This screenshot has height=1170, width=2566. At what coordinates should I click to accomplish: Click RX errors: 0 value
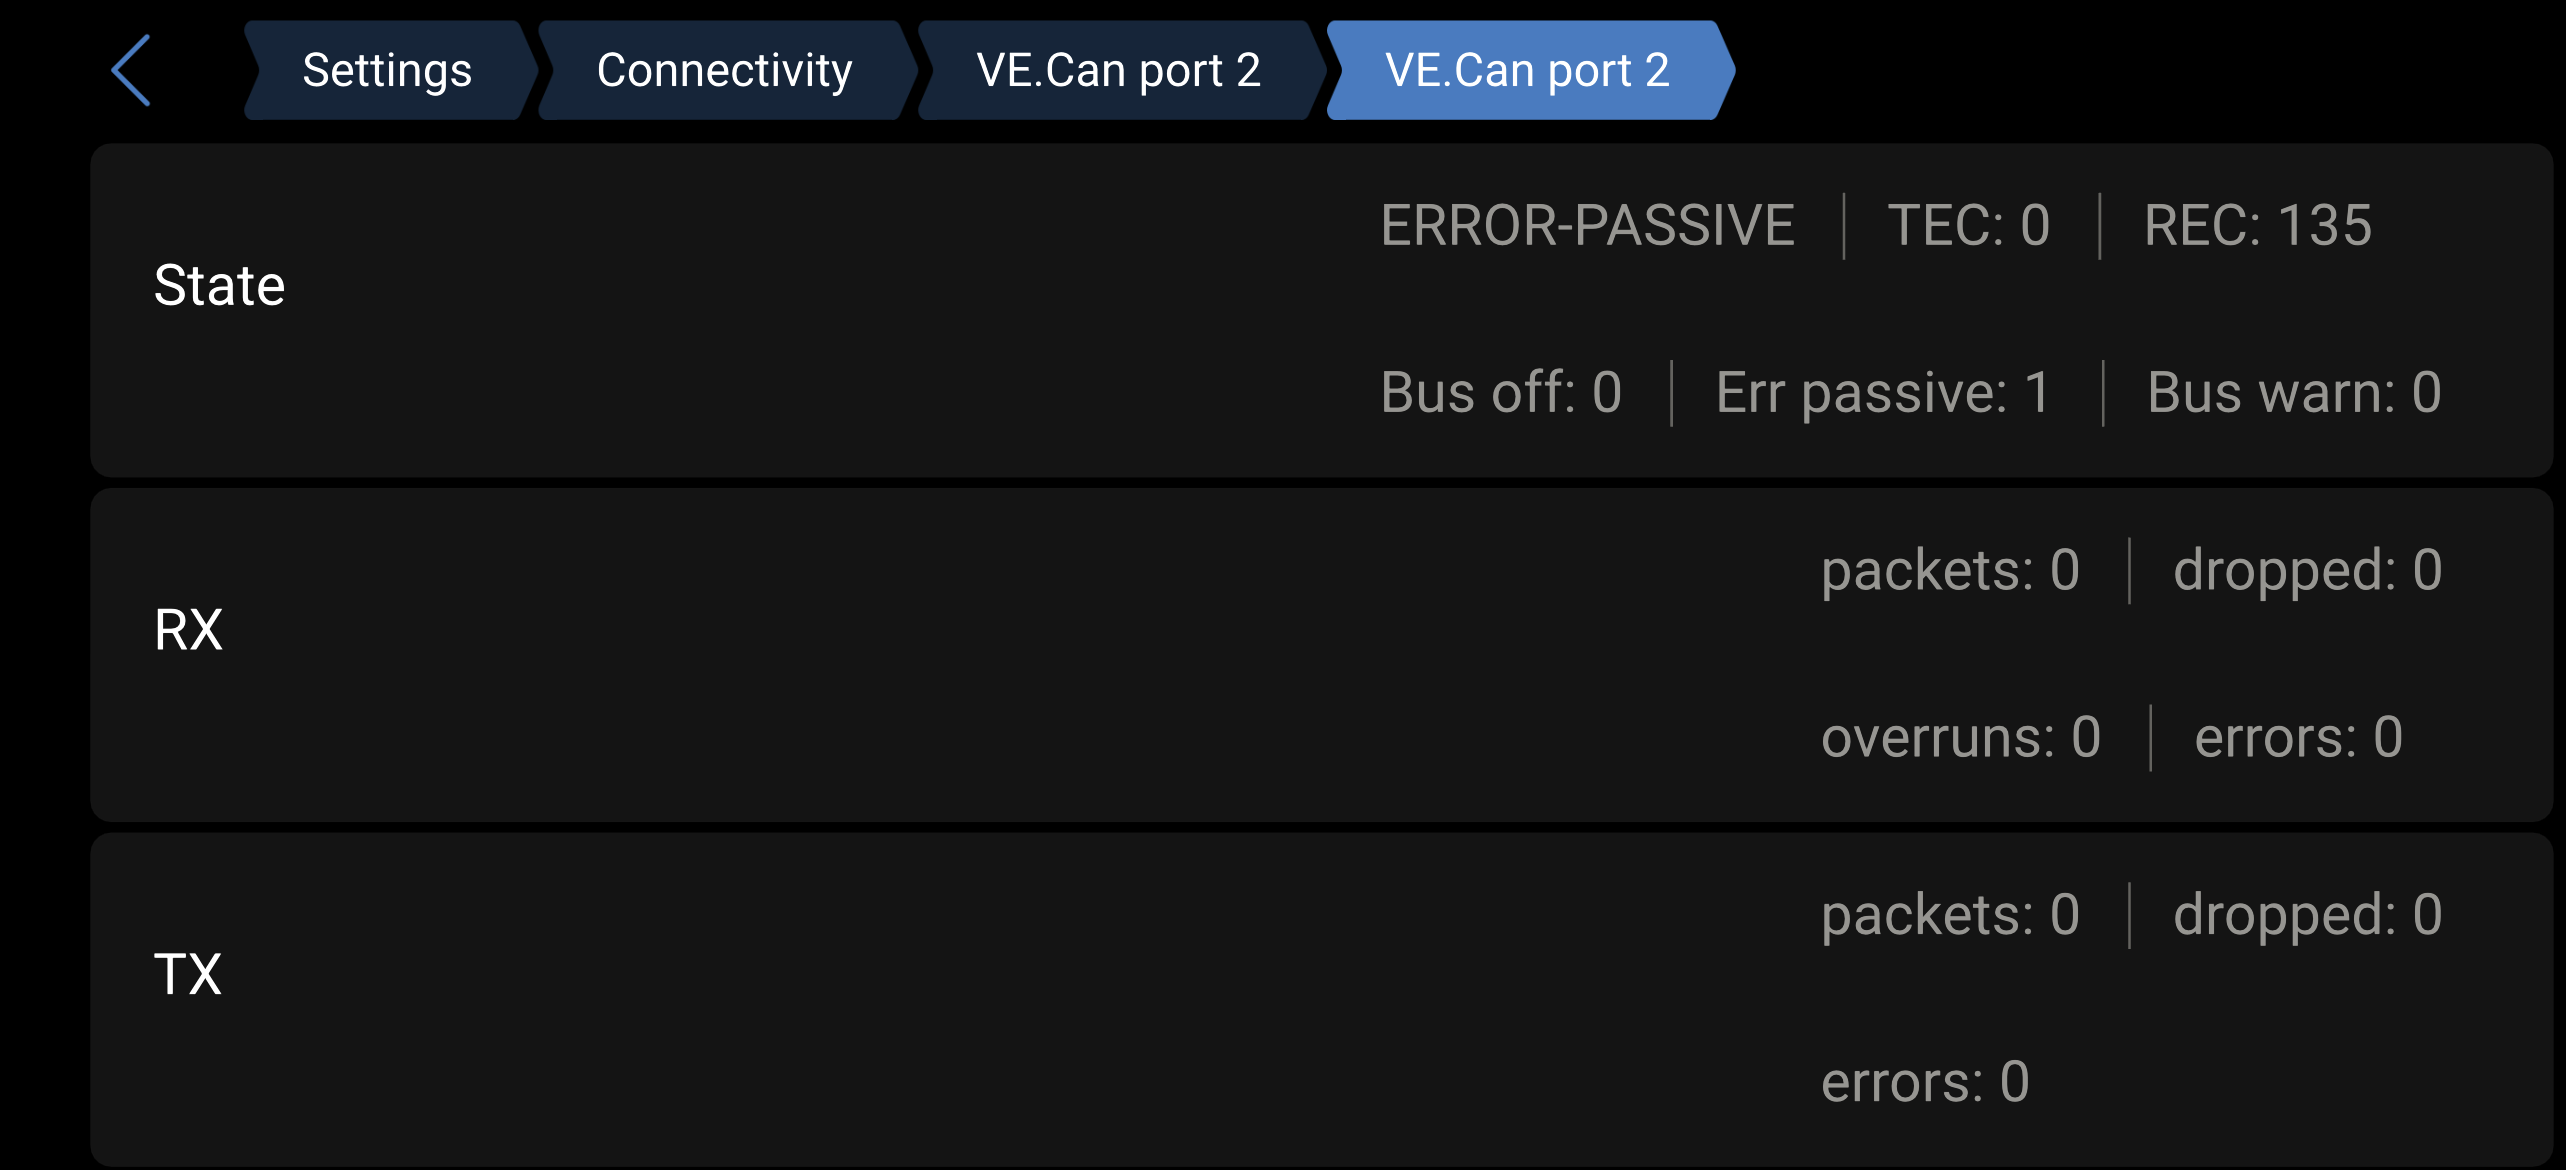[2299, 738]
